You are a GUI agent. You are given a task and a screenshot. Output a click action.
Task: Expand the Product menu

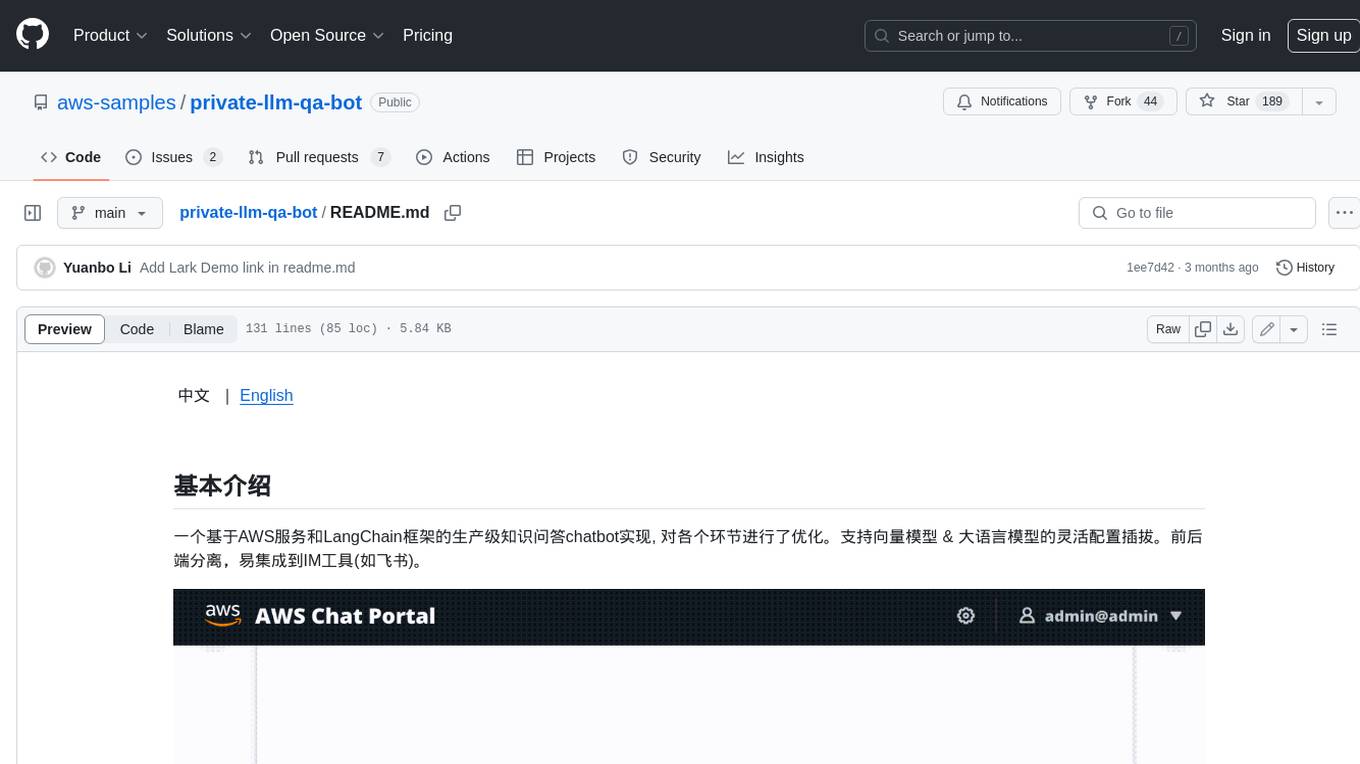coord(110,35)
